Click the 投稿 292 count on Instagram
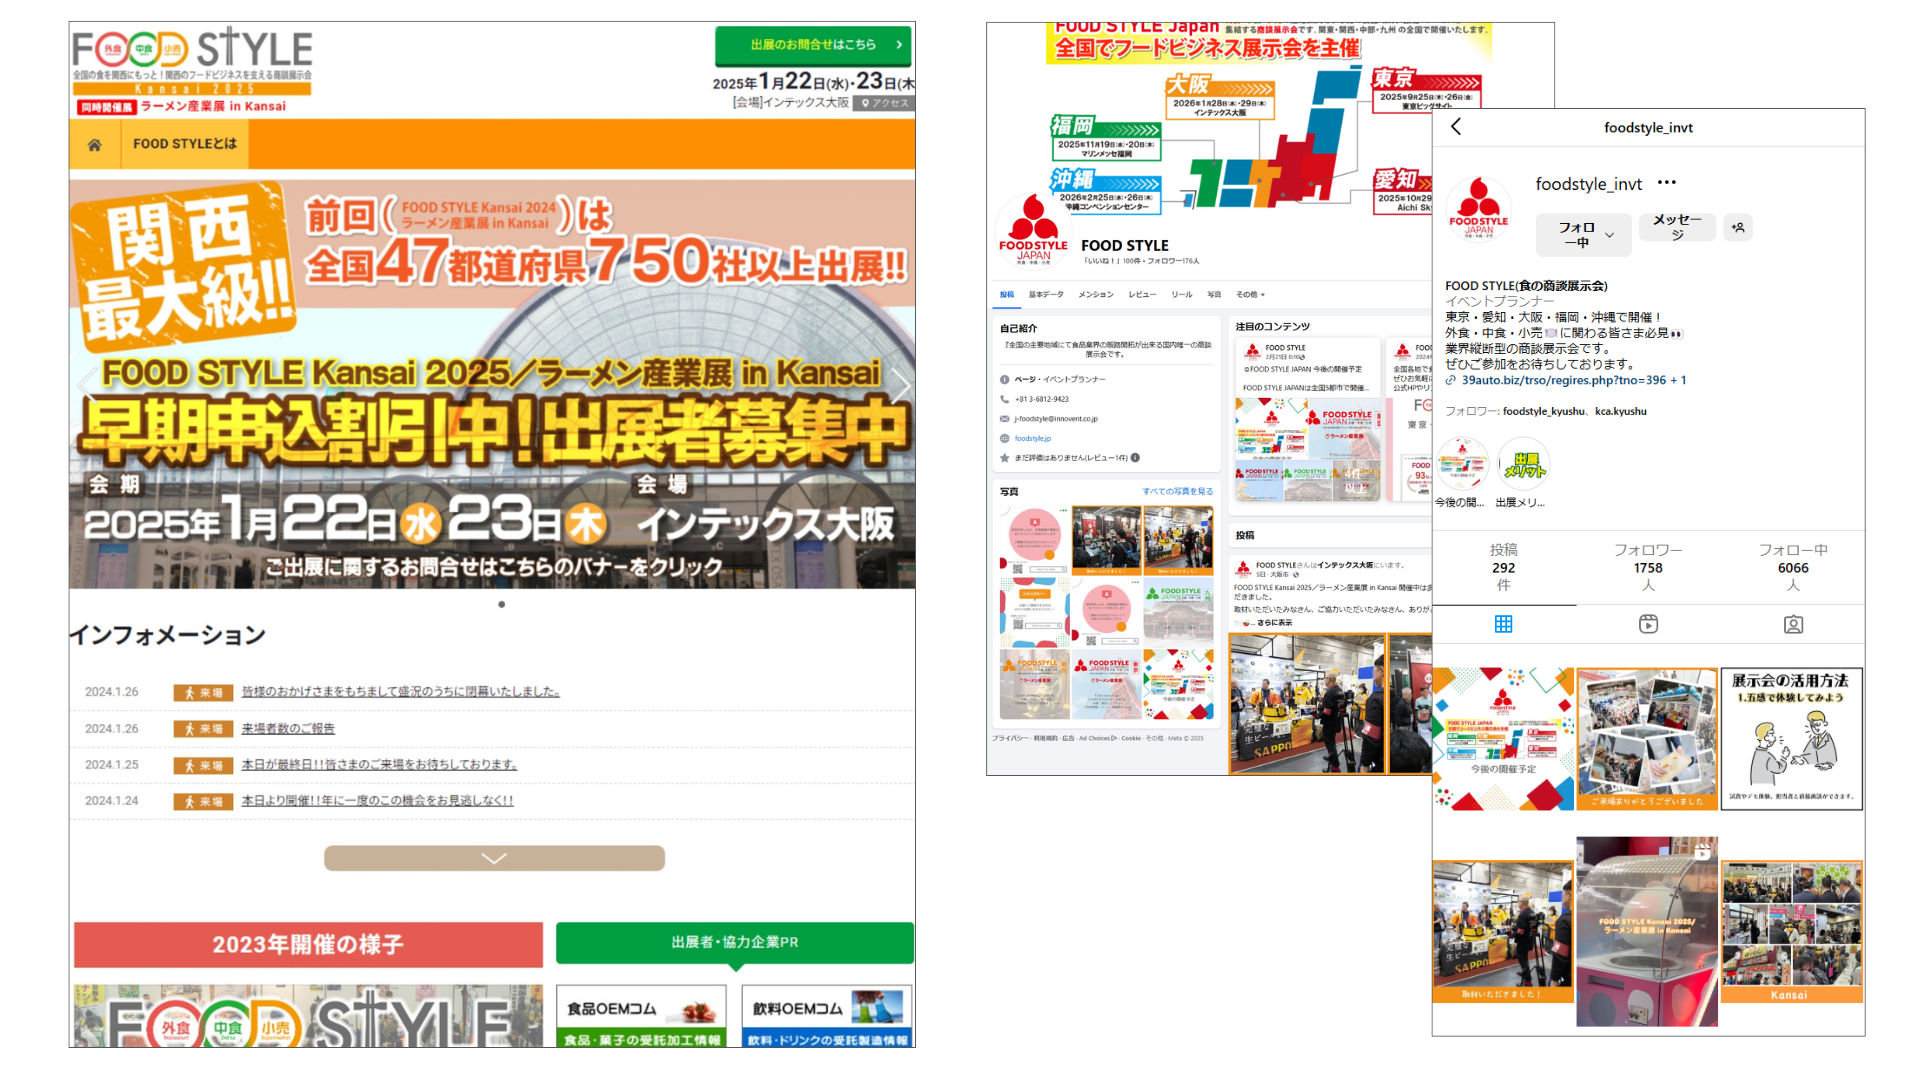 pyautogui.click(x=1503, y=567)
